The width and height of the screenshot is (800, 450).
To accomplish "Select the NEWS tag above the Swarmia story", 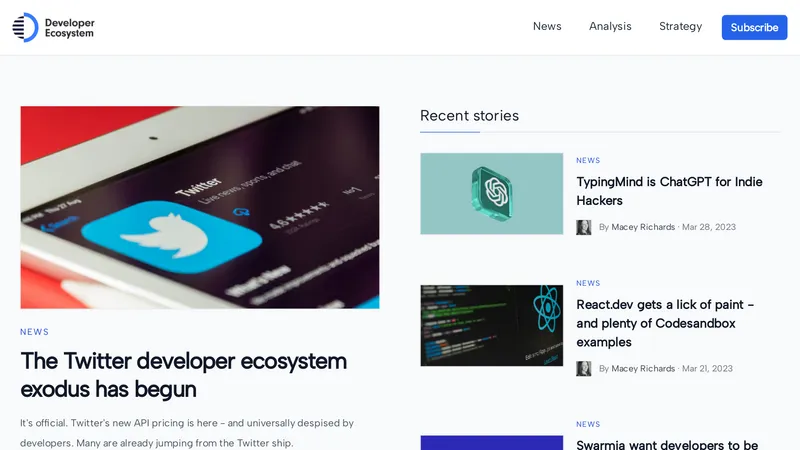I will tap(588, 424).
